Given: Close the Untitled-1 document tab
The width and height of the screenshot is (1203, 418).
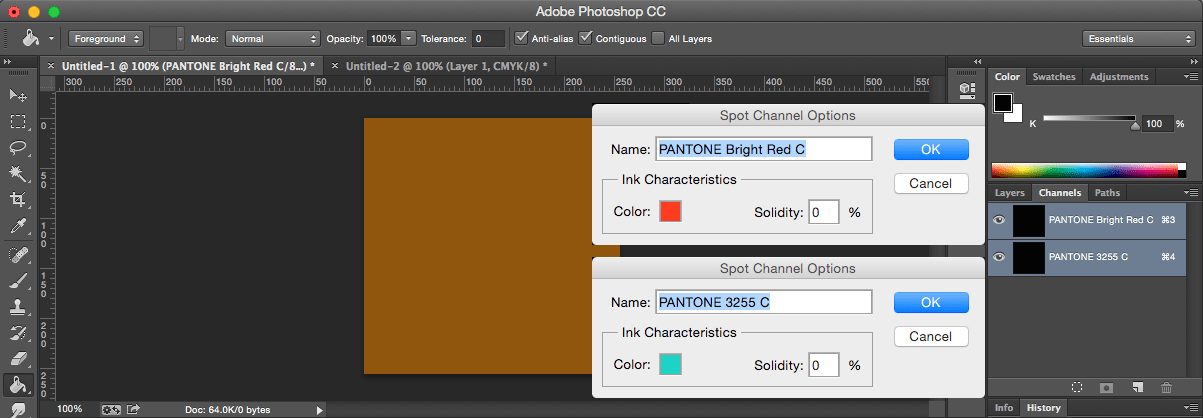Looking at the screenshot, I should tap(51, 65).
